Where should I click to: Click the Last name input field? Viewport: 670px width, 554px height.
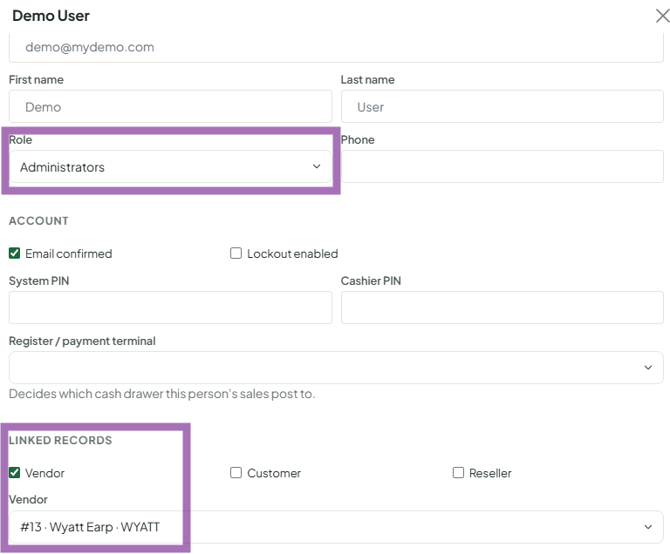(x=502, y=107)
